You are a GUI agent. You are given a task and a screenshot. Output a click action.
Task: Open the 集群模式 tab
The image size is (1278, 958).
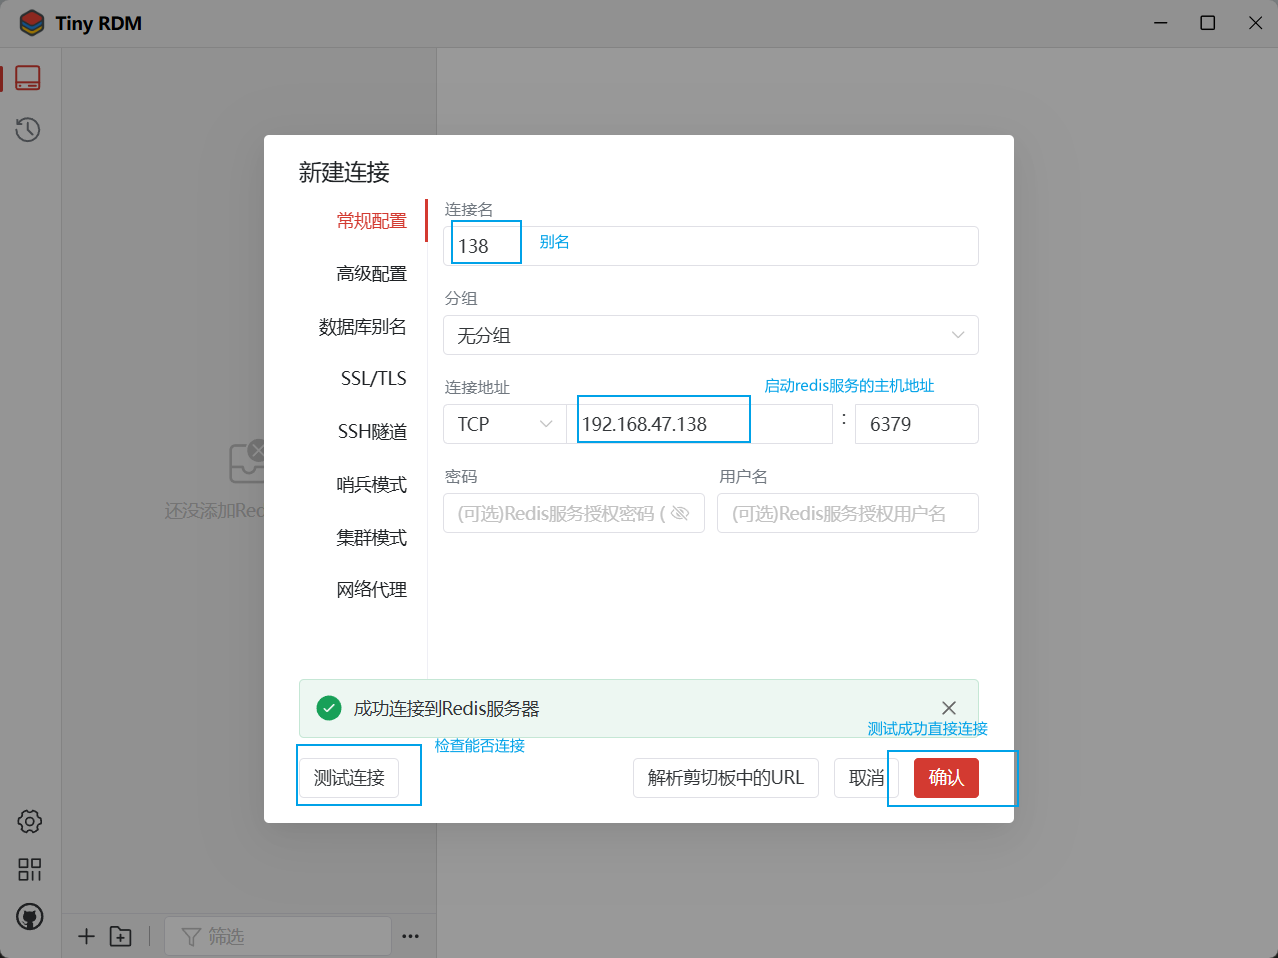point(372,538)
